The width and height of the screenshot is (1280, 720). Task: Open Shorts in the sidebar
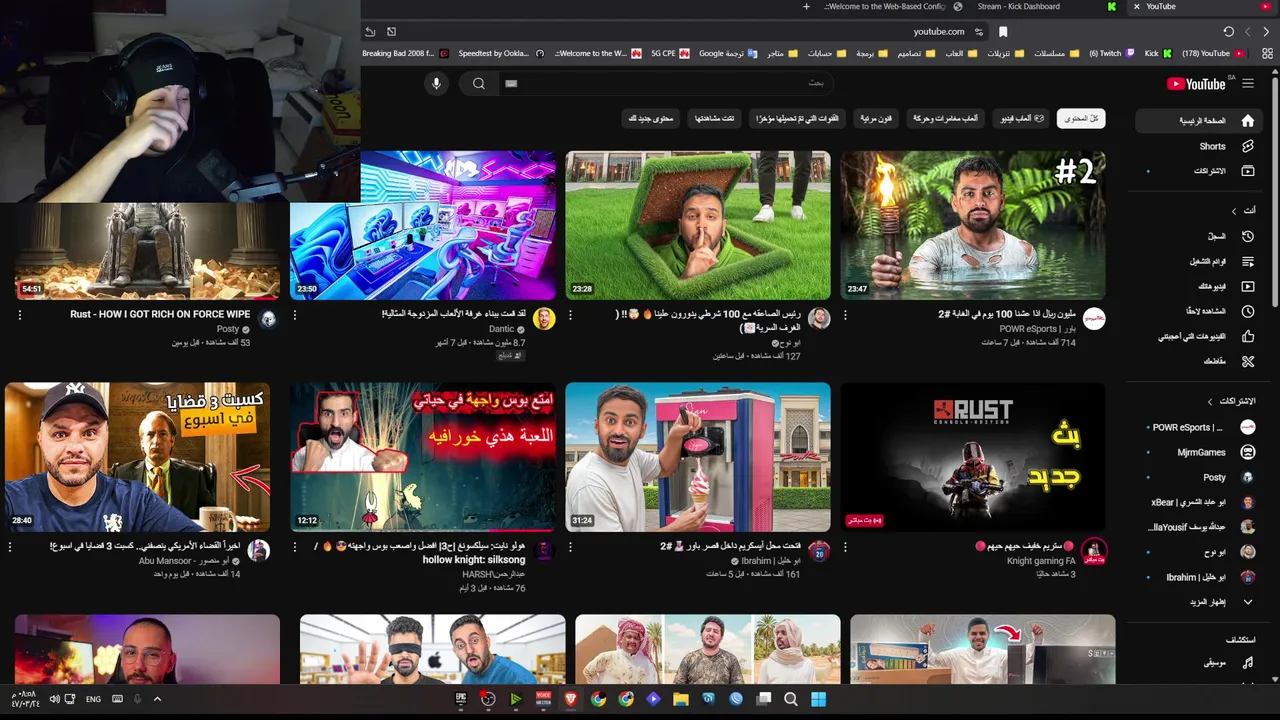coord(1200,146)
